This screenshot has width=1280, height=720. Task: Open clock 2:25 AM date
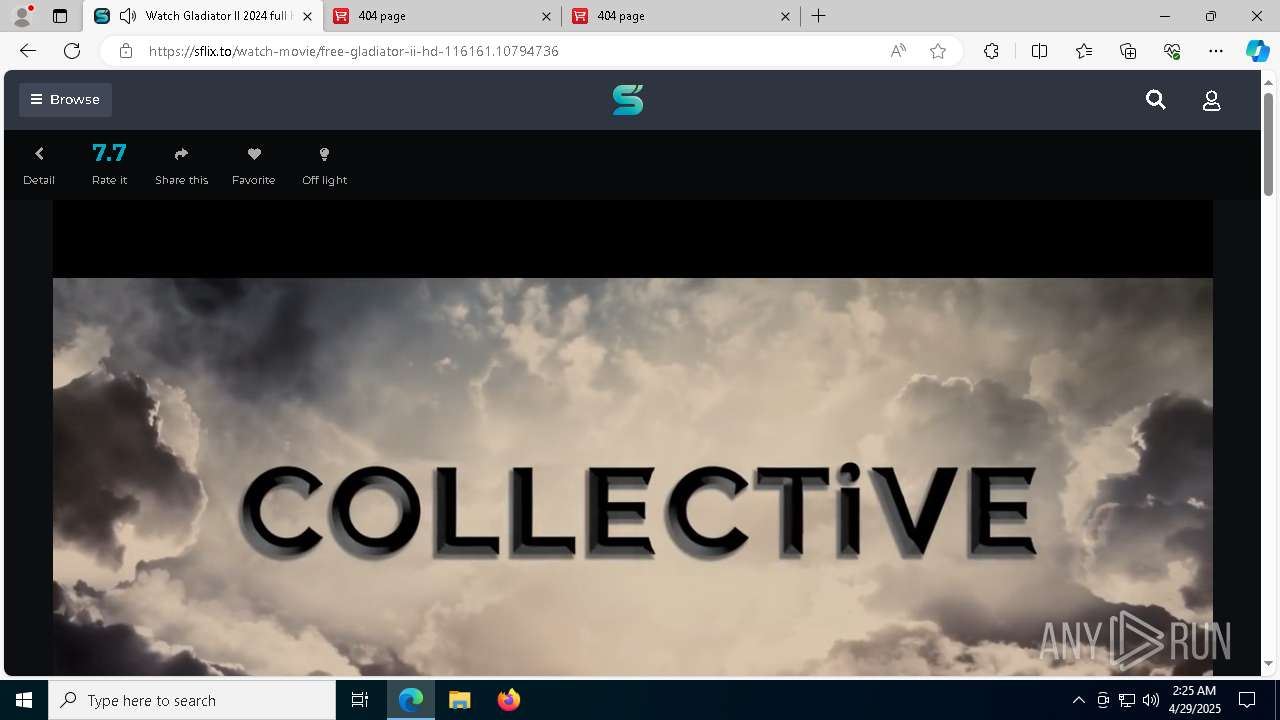(1193, 700)
